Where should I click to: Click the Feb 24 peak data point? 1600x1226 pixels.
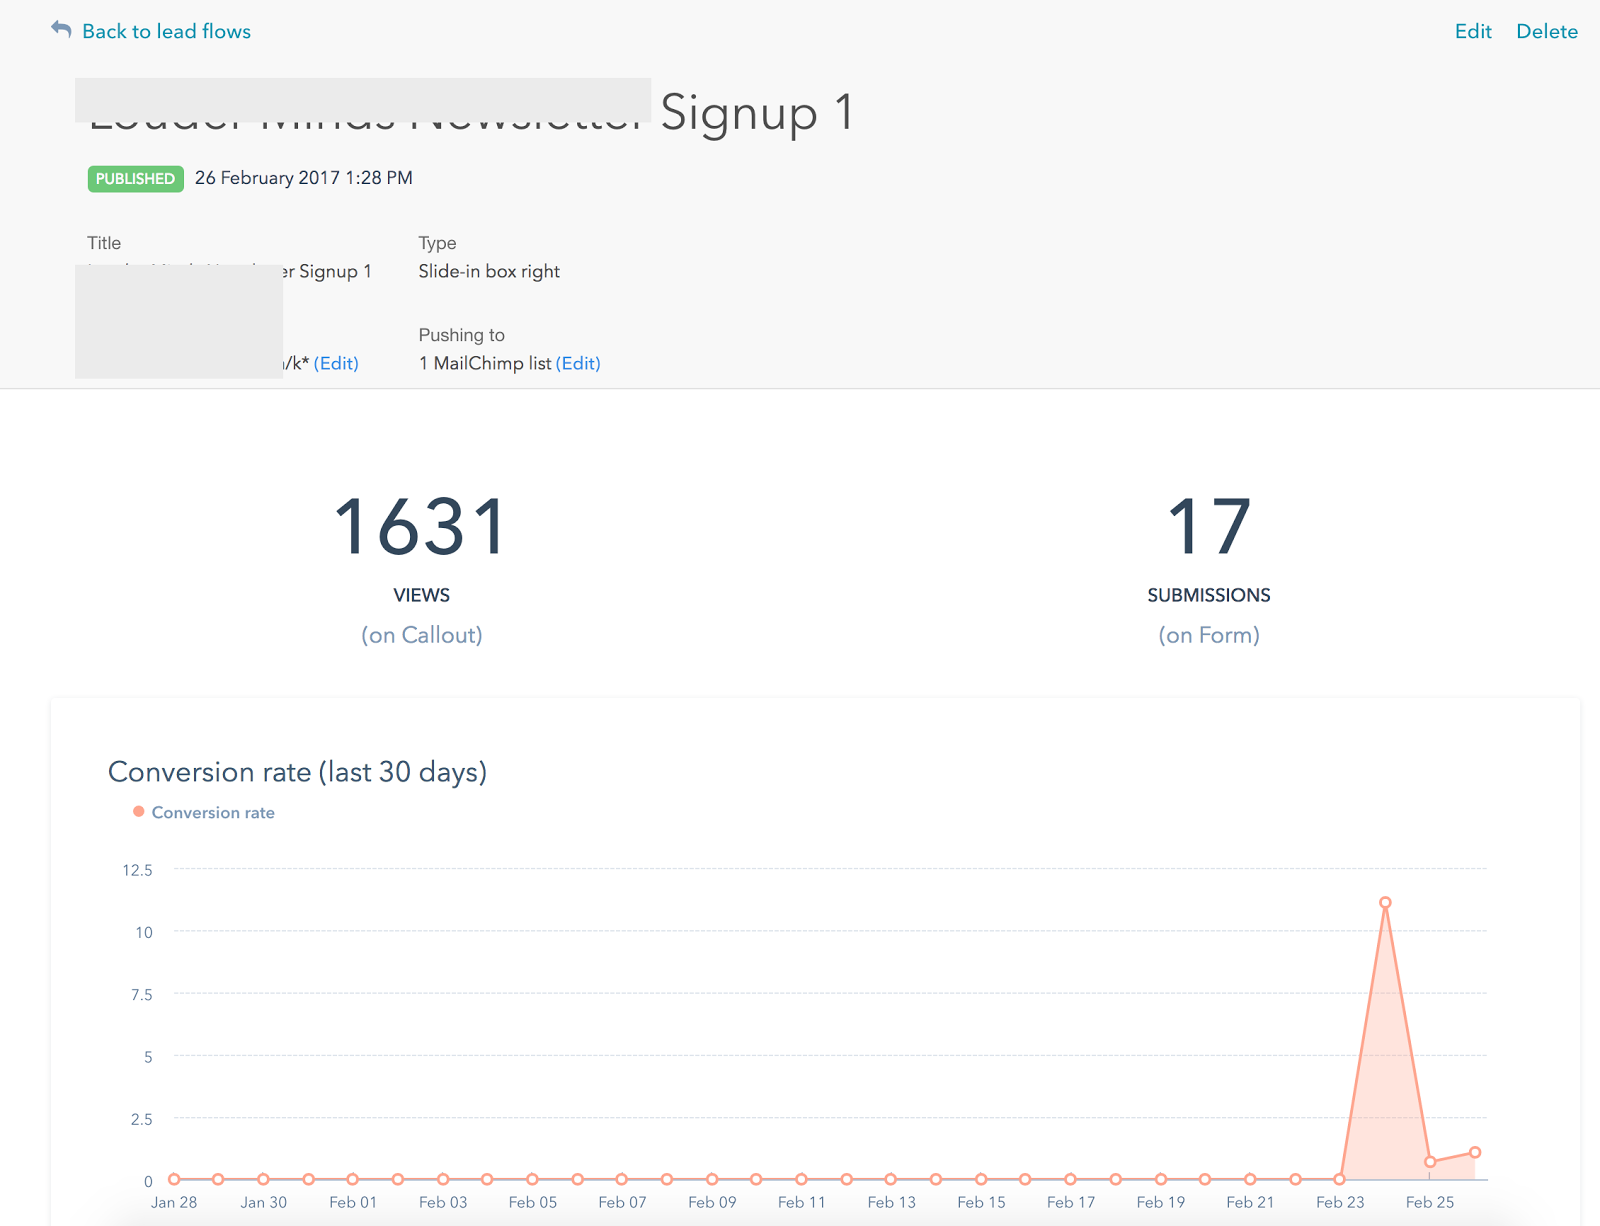[1385, 903]
